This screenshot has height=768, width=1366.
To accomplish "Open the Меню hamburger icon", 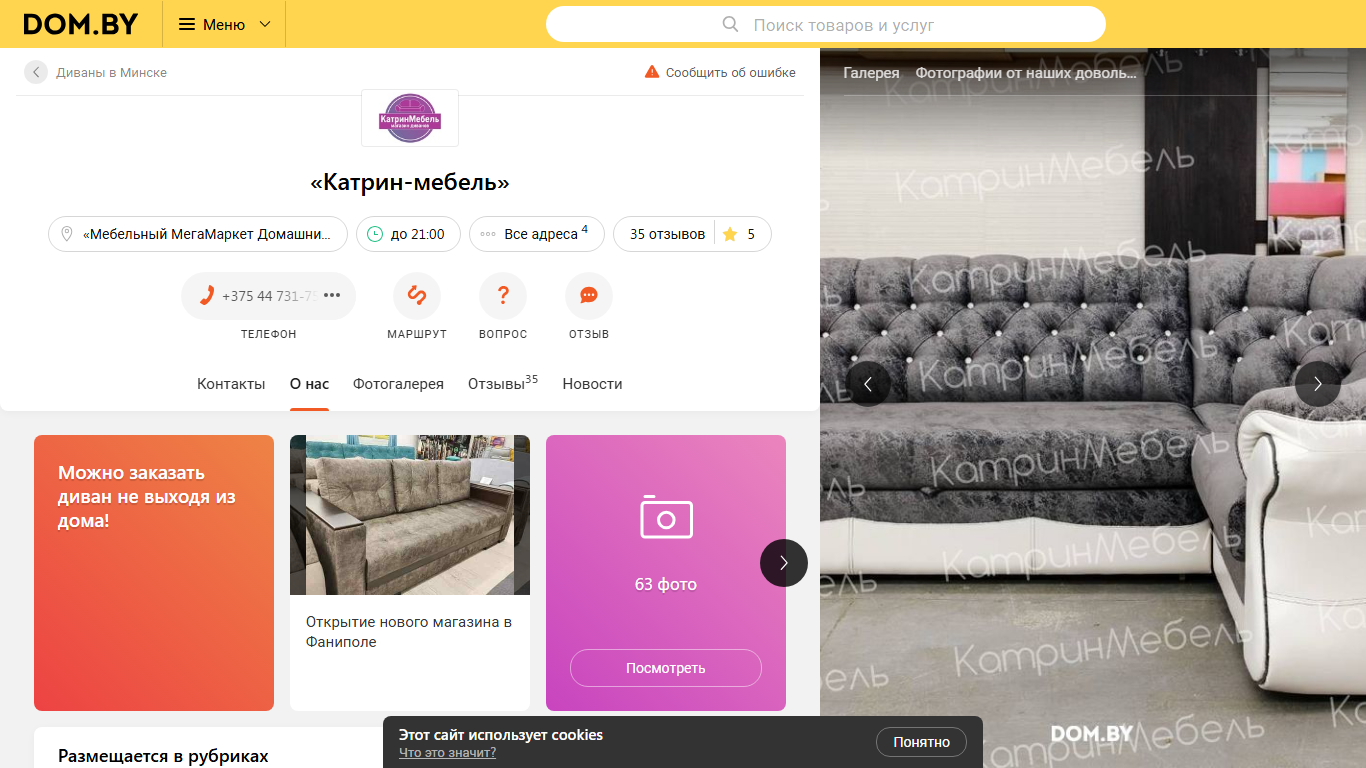I will (x=187, y=24).
